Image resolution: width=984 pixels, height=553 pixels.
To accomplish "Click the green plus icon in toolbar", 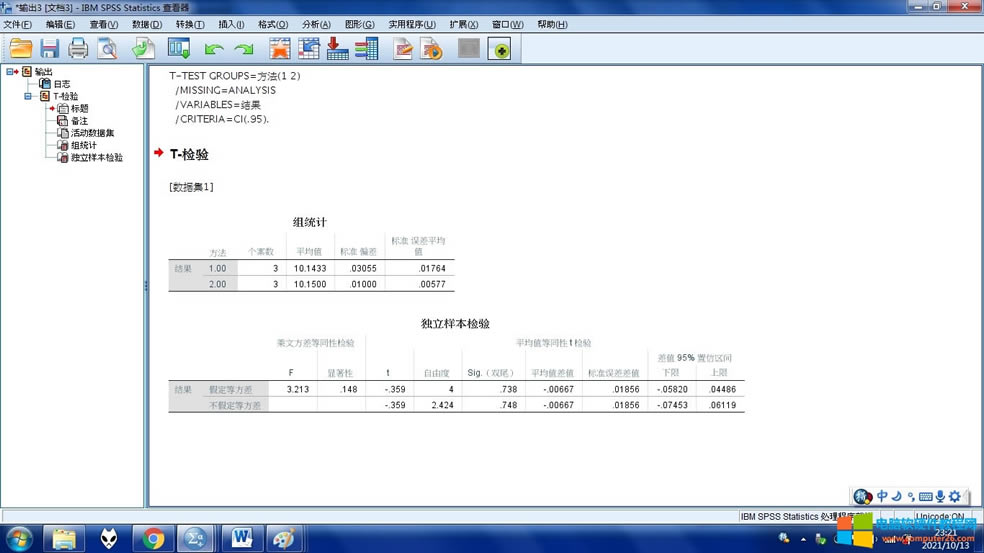I will 499,49.
